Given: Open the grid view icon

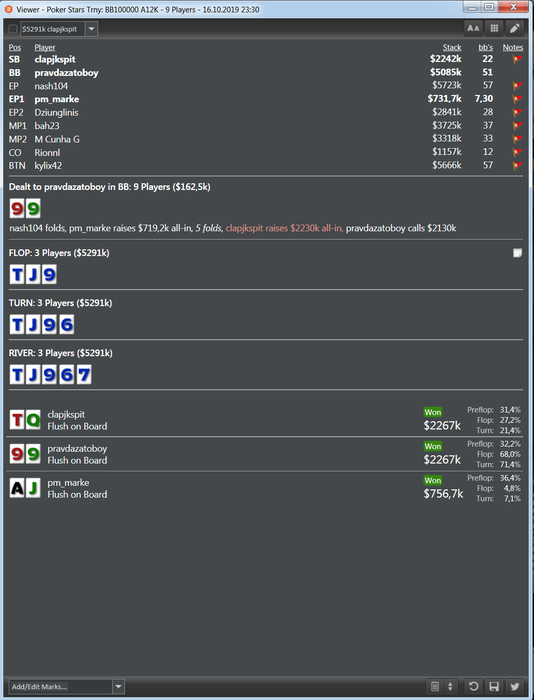Looking at the screenshot, I should pyautogui.click(x=494, y=29).
